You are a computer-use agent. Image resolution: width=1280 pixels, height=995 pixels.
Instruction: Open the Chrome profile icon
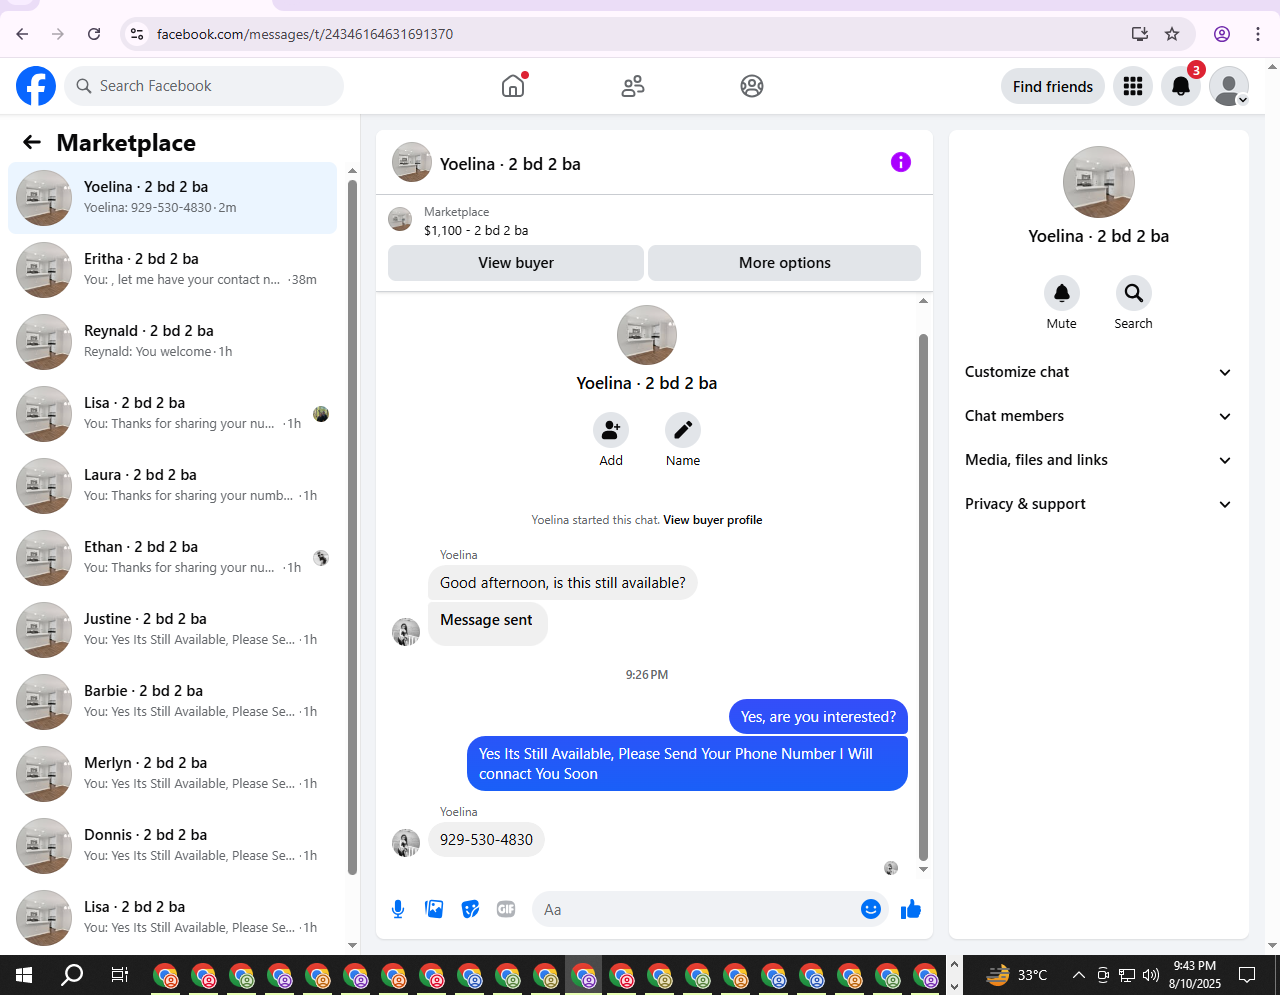[x=1222, y=34]
